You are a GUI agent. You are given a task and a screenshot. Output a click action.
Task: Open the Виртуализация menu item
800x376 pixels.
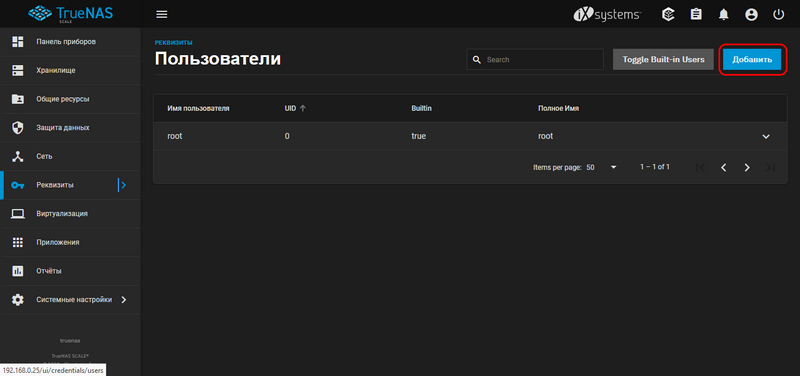click(x=70, y=214)
